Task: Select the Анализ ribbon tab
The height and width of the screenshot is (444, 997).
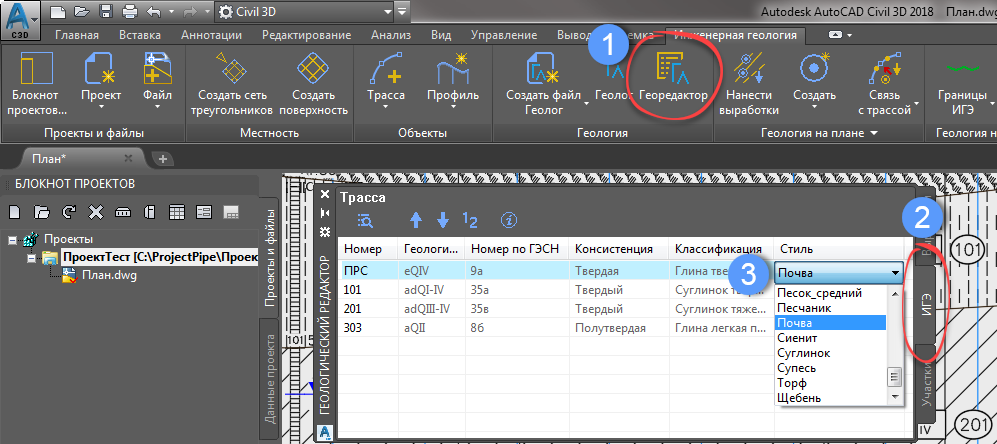Action: point(391,35)
